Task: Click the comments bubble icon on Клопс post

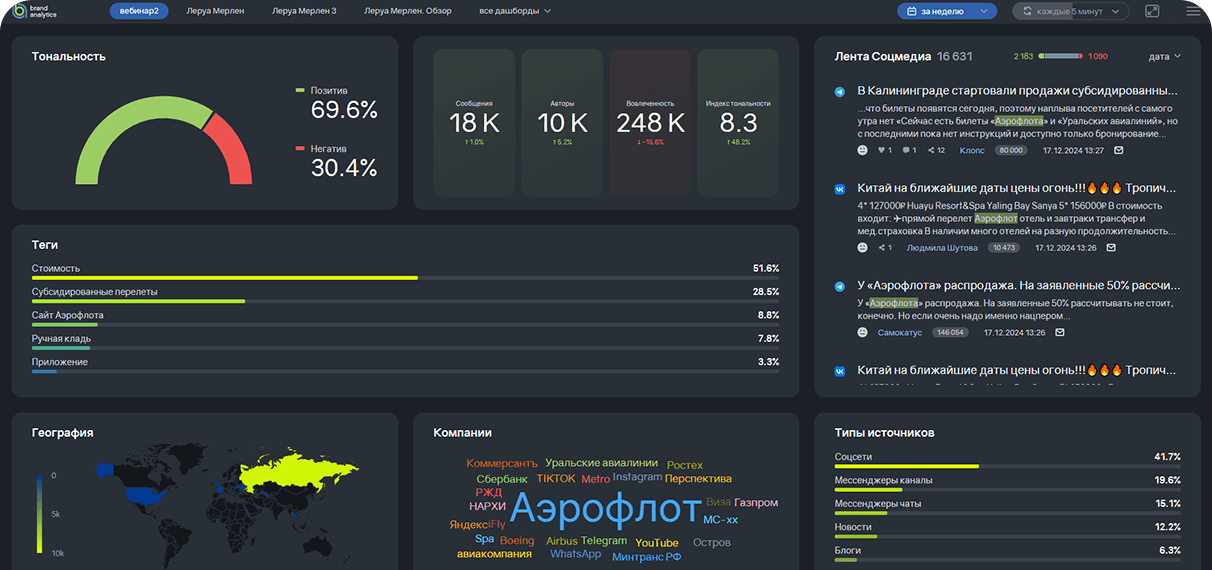Action: tap(905, 150)
